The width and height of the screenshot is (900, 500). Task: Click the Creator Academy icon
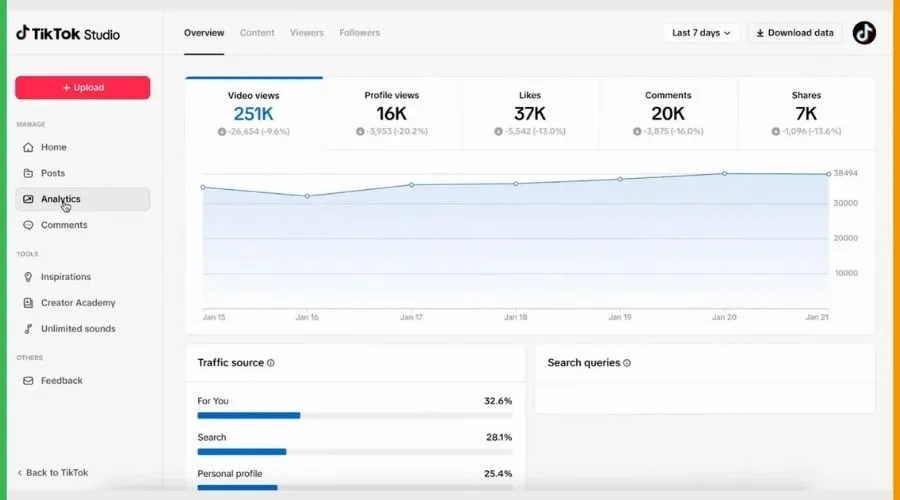click(28, 303)
